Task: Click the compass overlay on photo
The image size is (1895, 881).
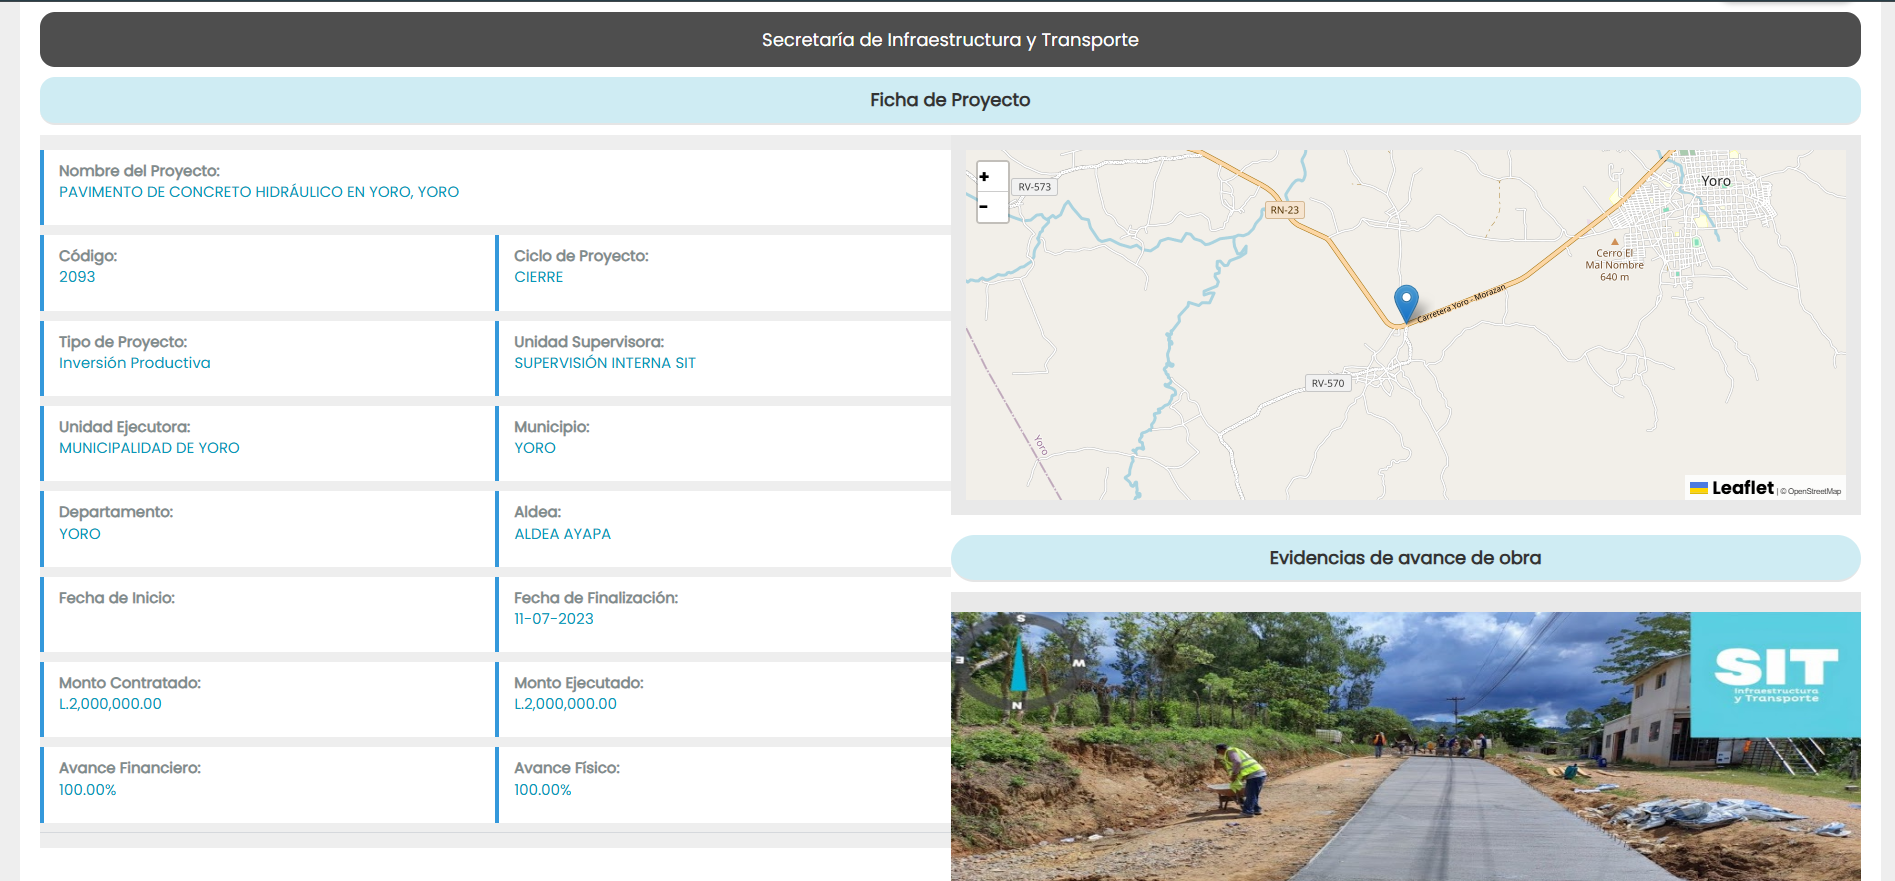Action: point(1018,663)
